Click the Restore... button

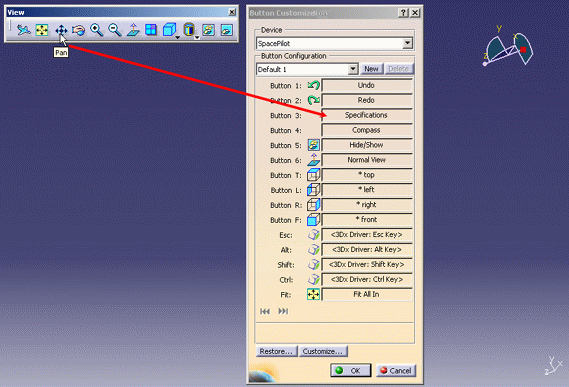276,351
